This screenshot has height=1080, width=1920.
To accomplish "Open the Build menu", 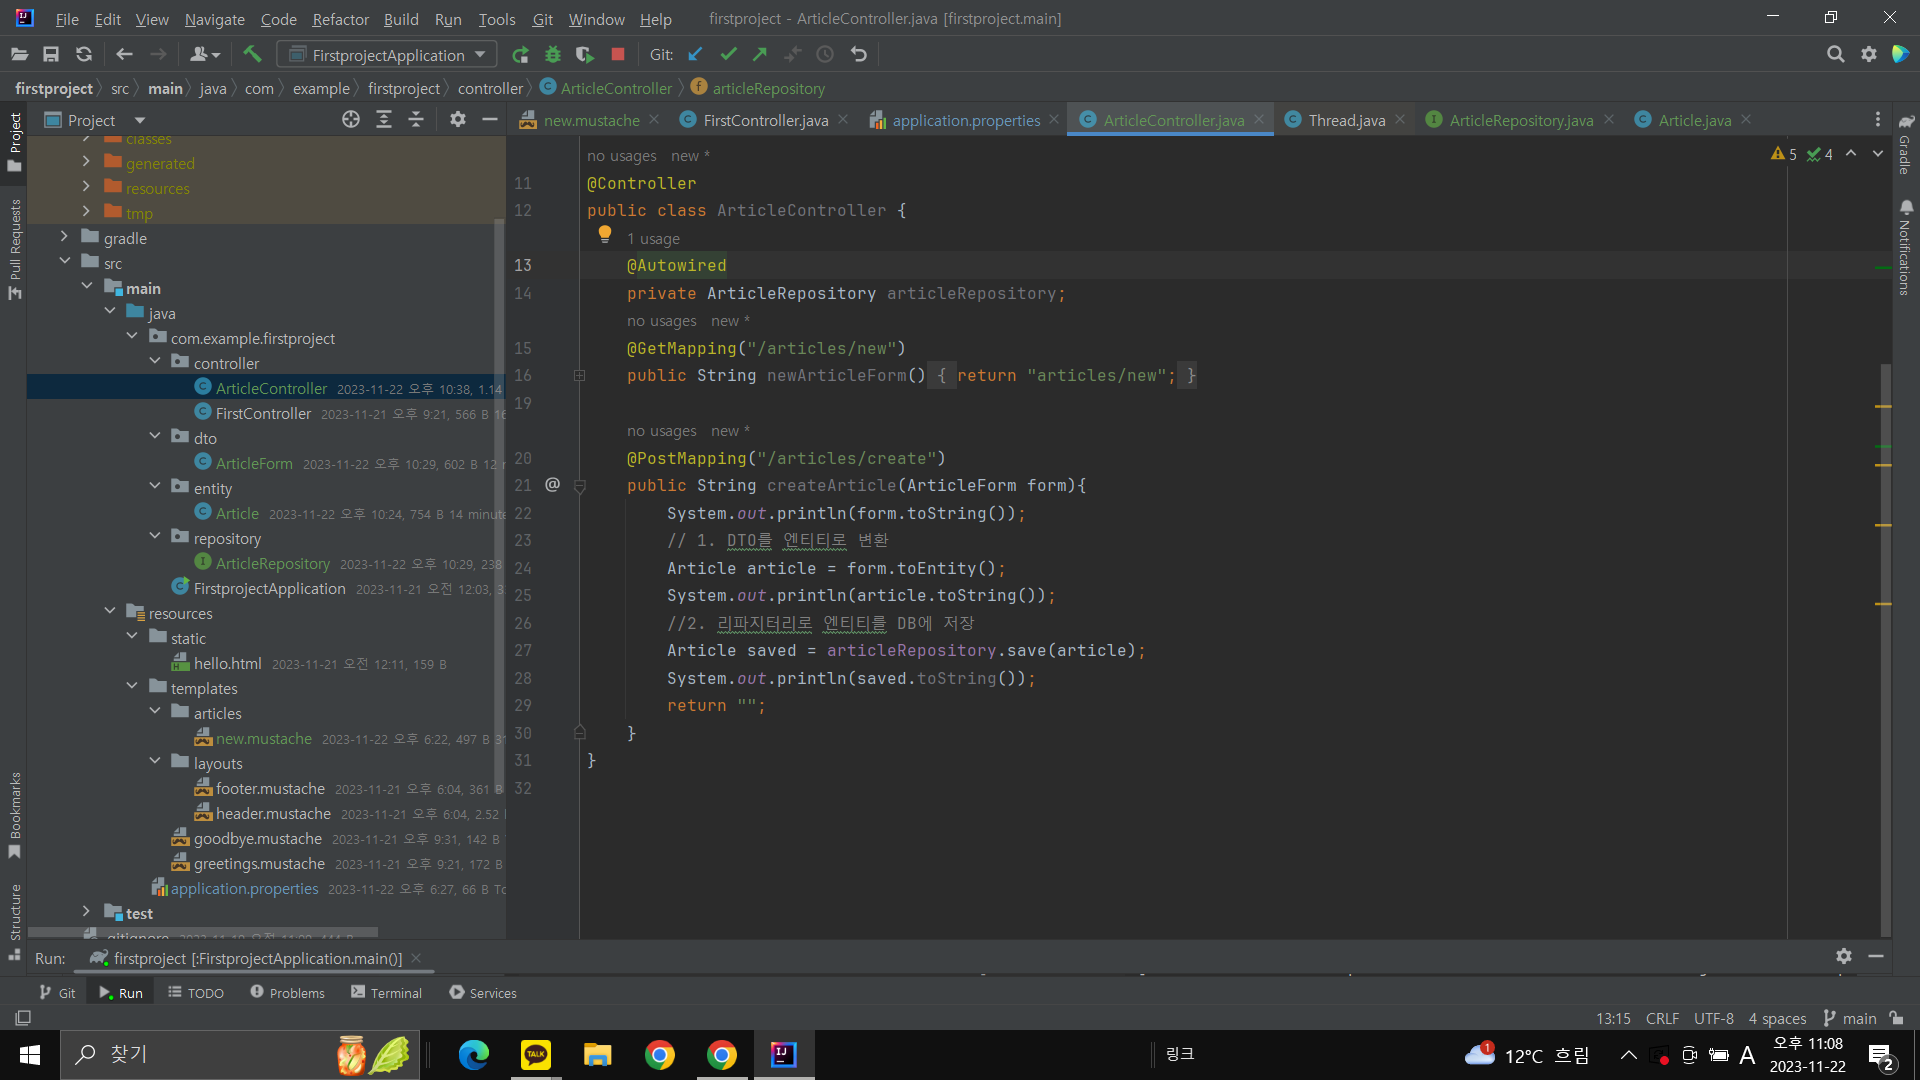I will point(401,19).
